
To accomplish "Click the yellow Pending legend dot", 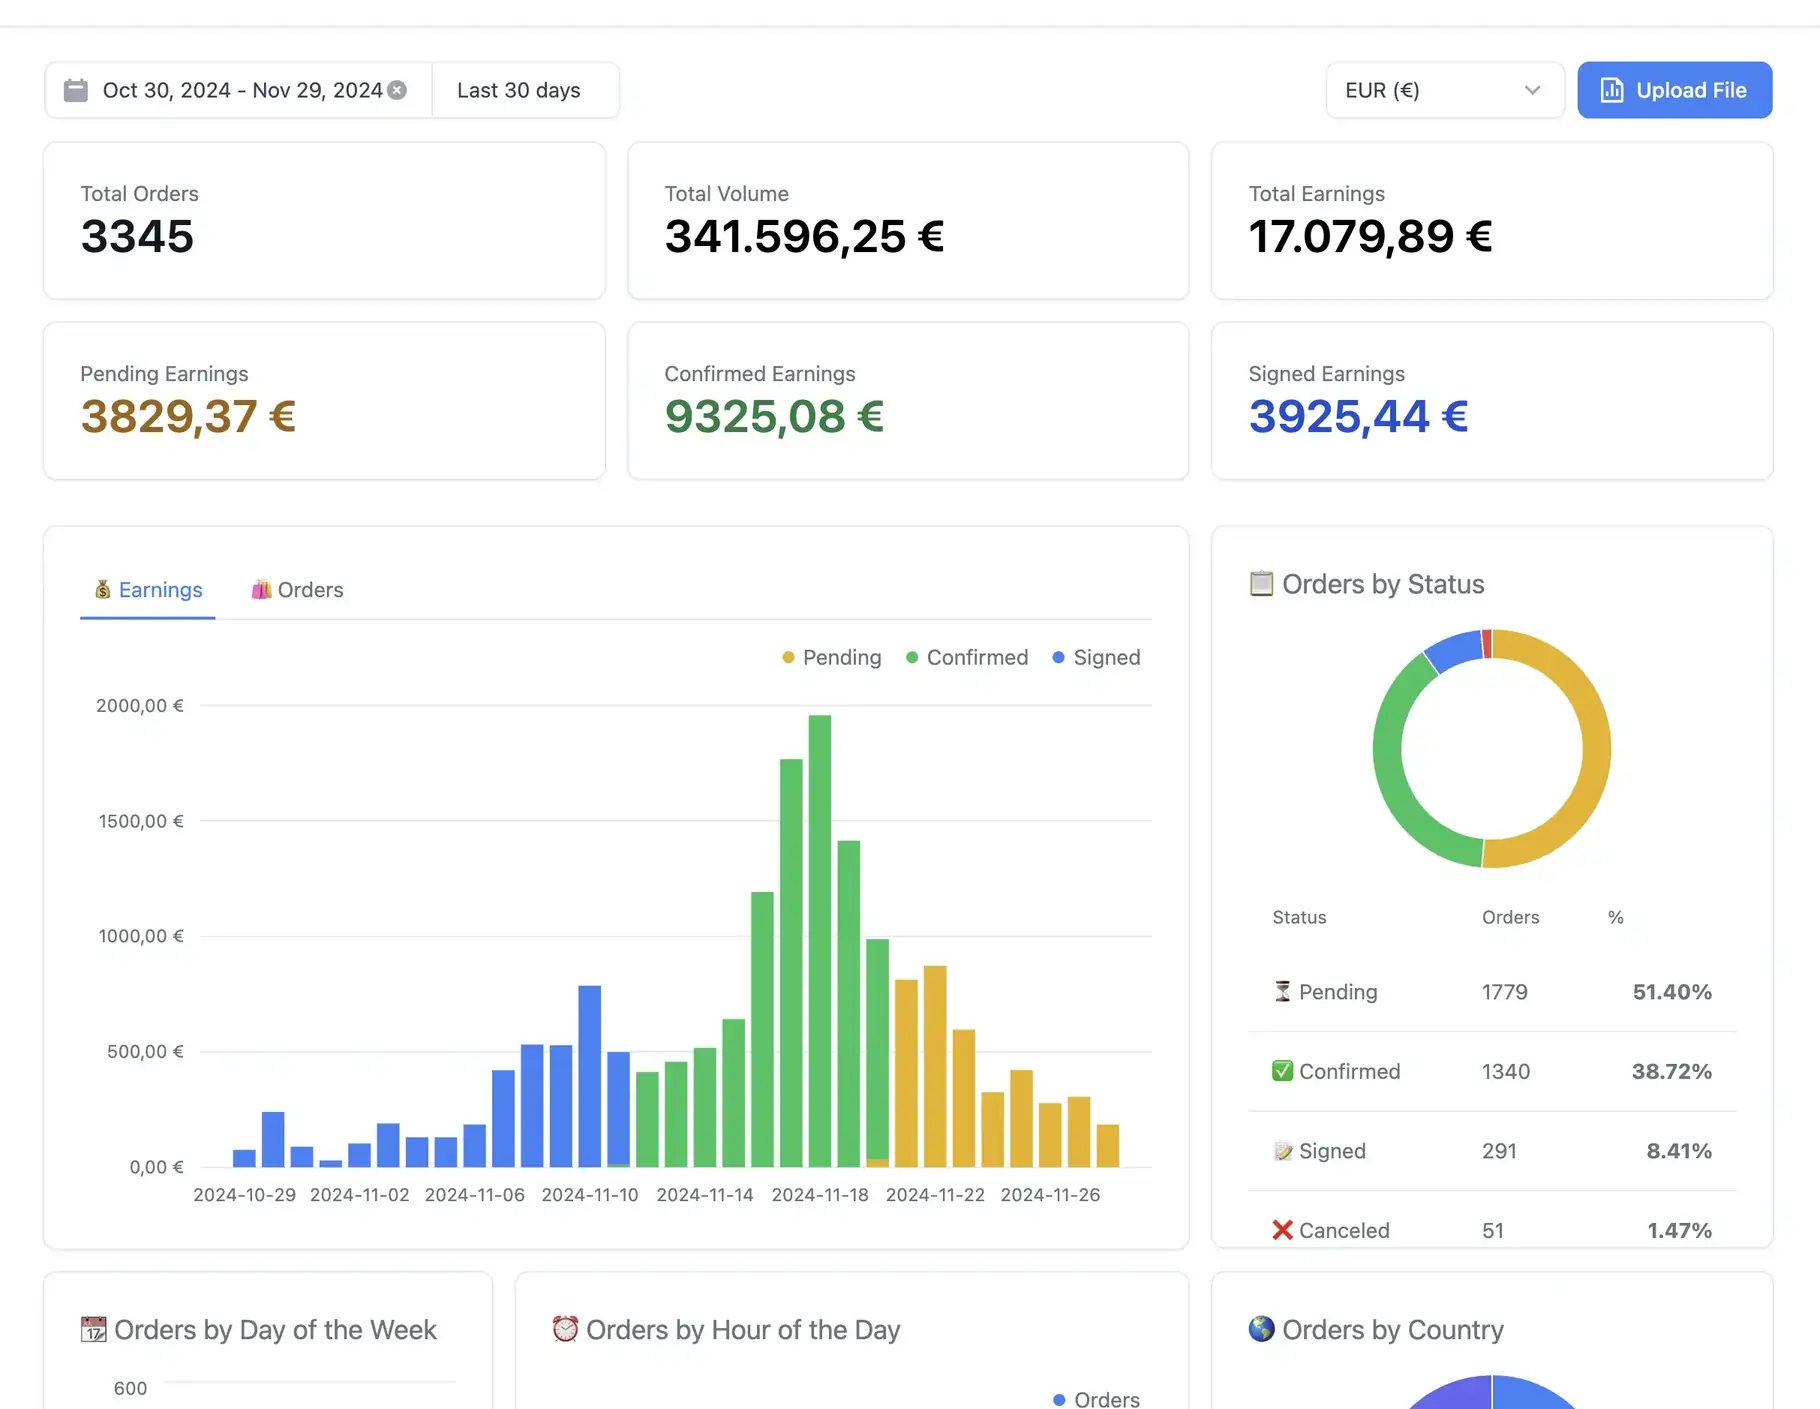I will pyautogui.click(x=788, y=657).
